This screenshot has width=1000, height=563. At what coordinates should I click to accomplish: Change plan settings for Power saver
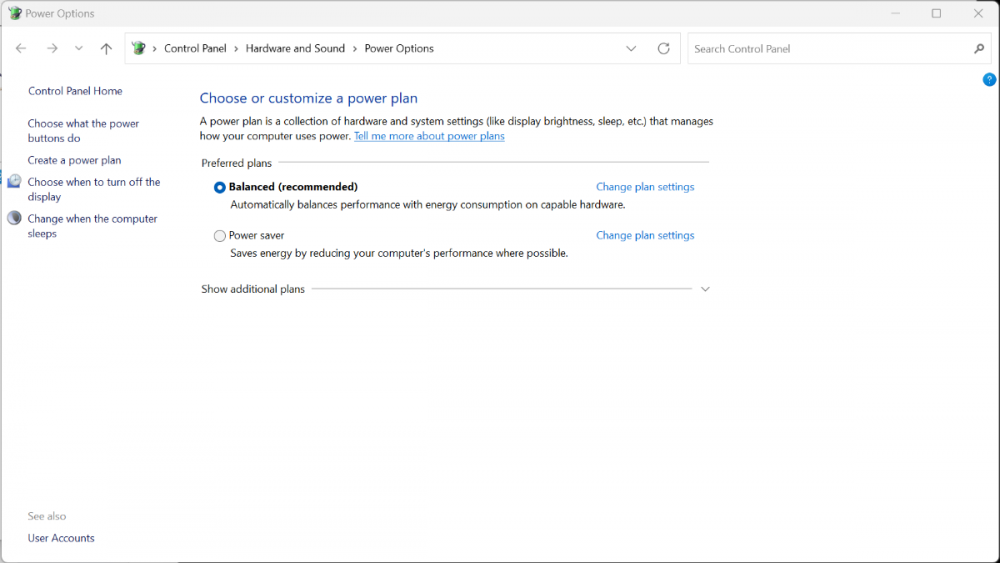(645, 236)
